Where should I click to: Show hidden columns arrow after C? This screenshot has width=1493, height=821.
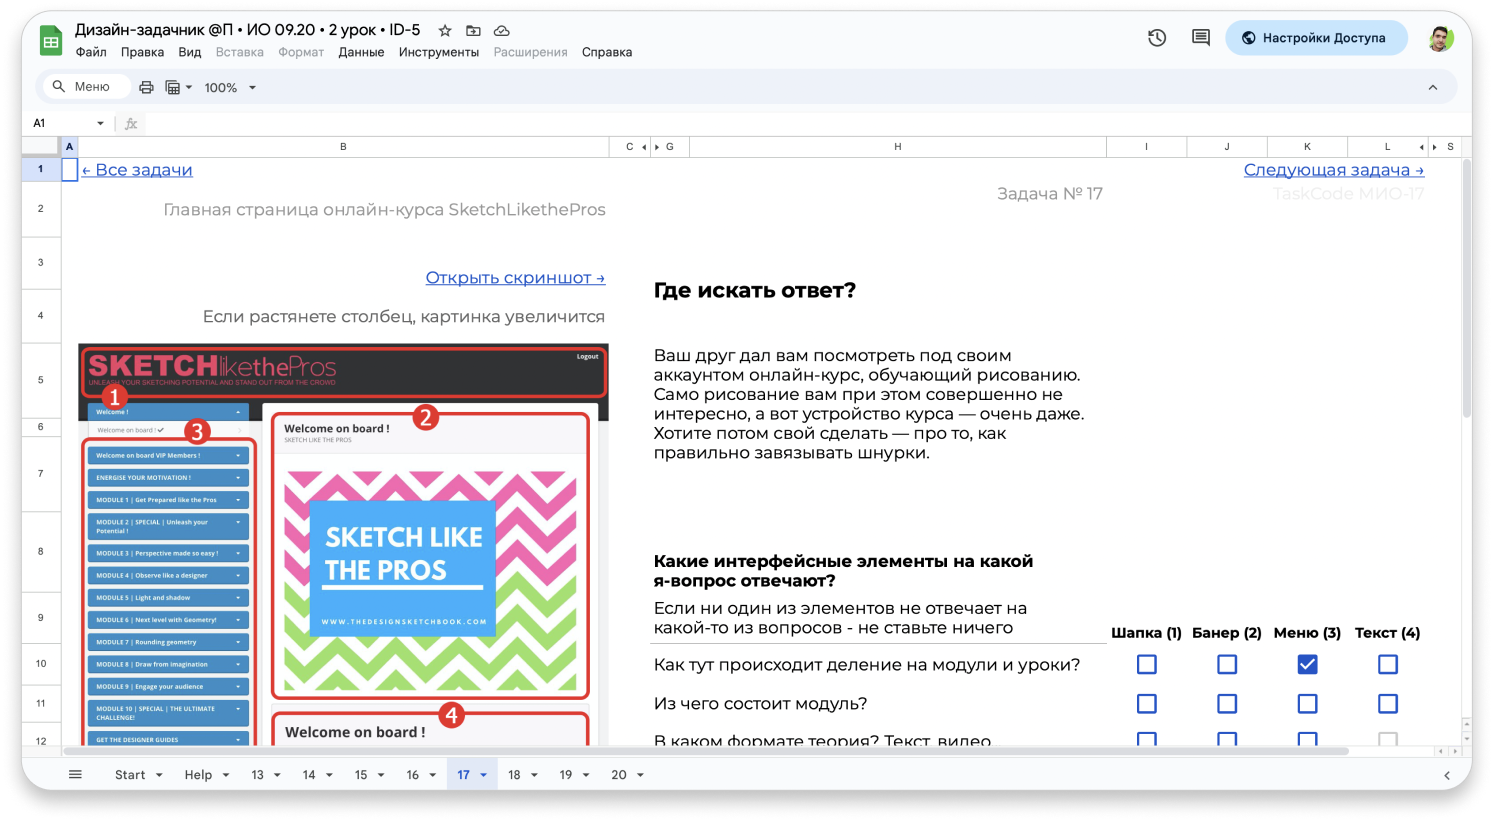pos(644,147)
